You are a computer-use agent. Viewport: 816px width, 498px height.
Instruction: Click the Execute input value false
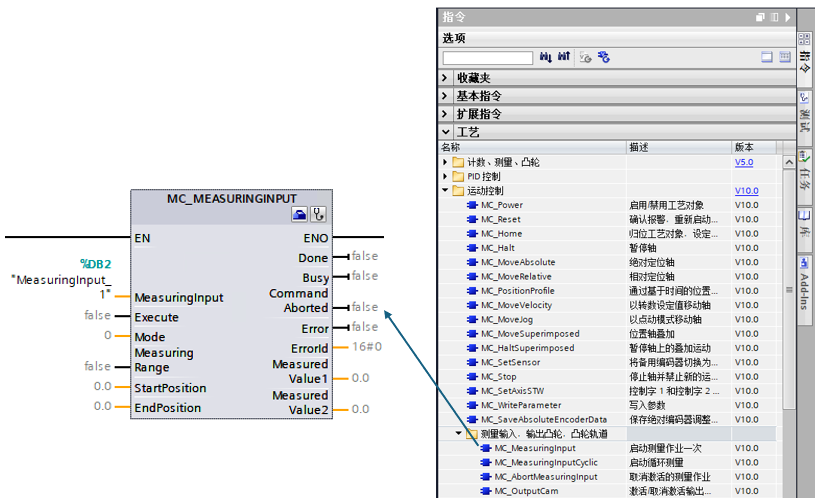tap(97, 315)
